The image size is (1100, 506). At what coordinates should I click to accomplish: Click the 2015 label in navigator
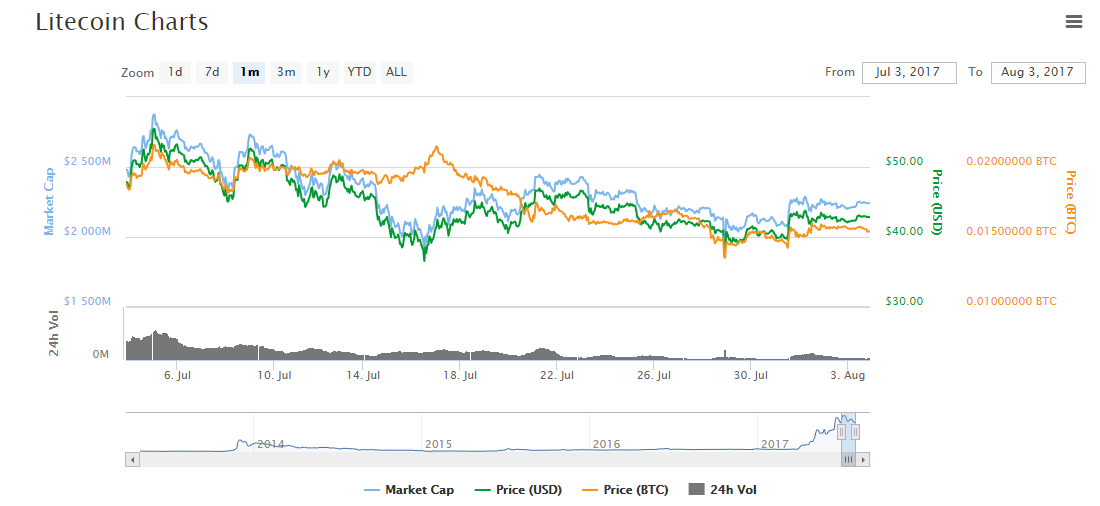click(438, 444)
